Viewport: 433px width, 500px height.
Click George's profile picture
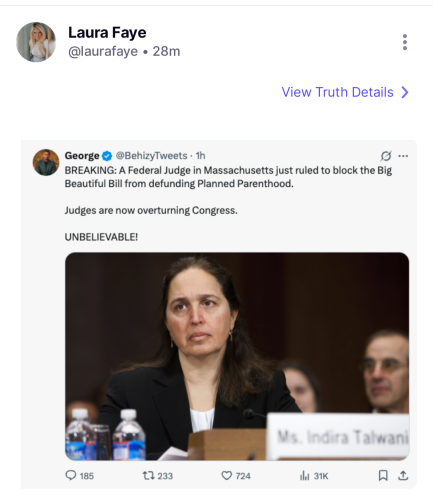click(x=46, y=162)
